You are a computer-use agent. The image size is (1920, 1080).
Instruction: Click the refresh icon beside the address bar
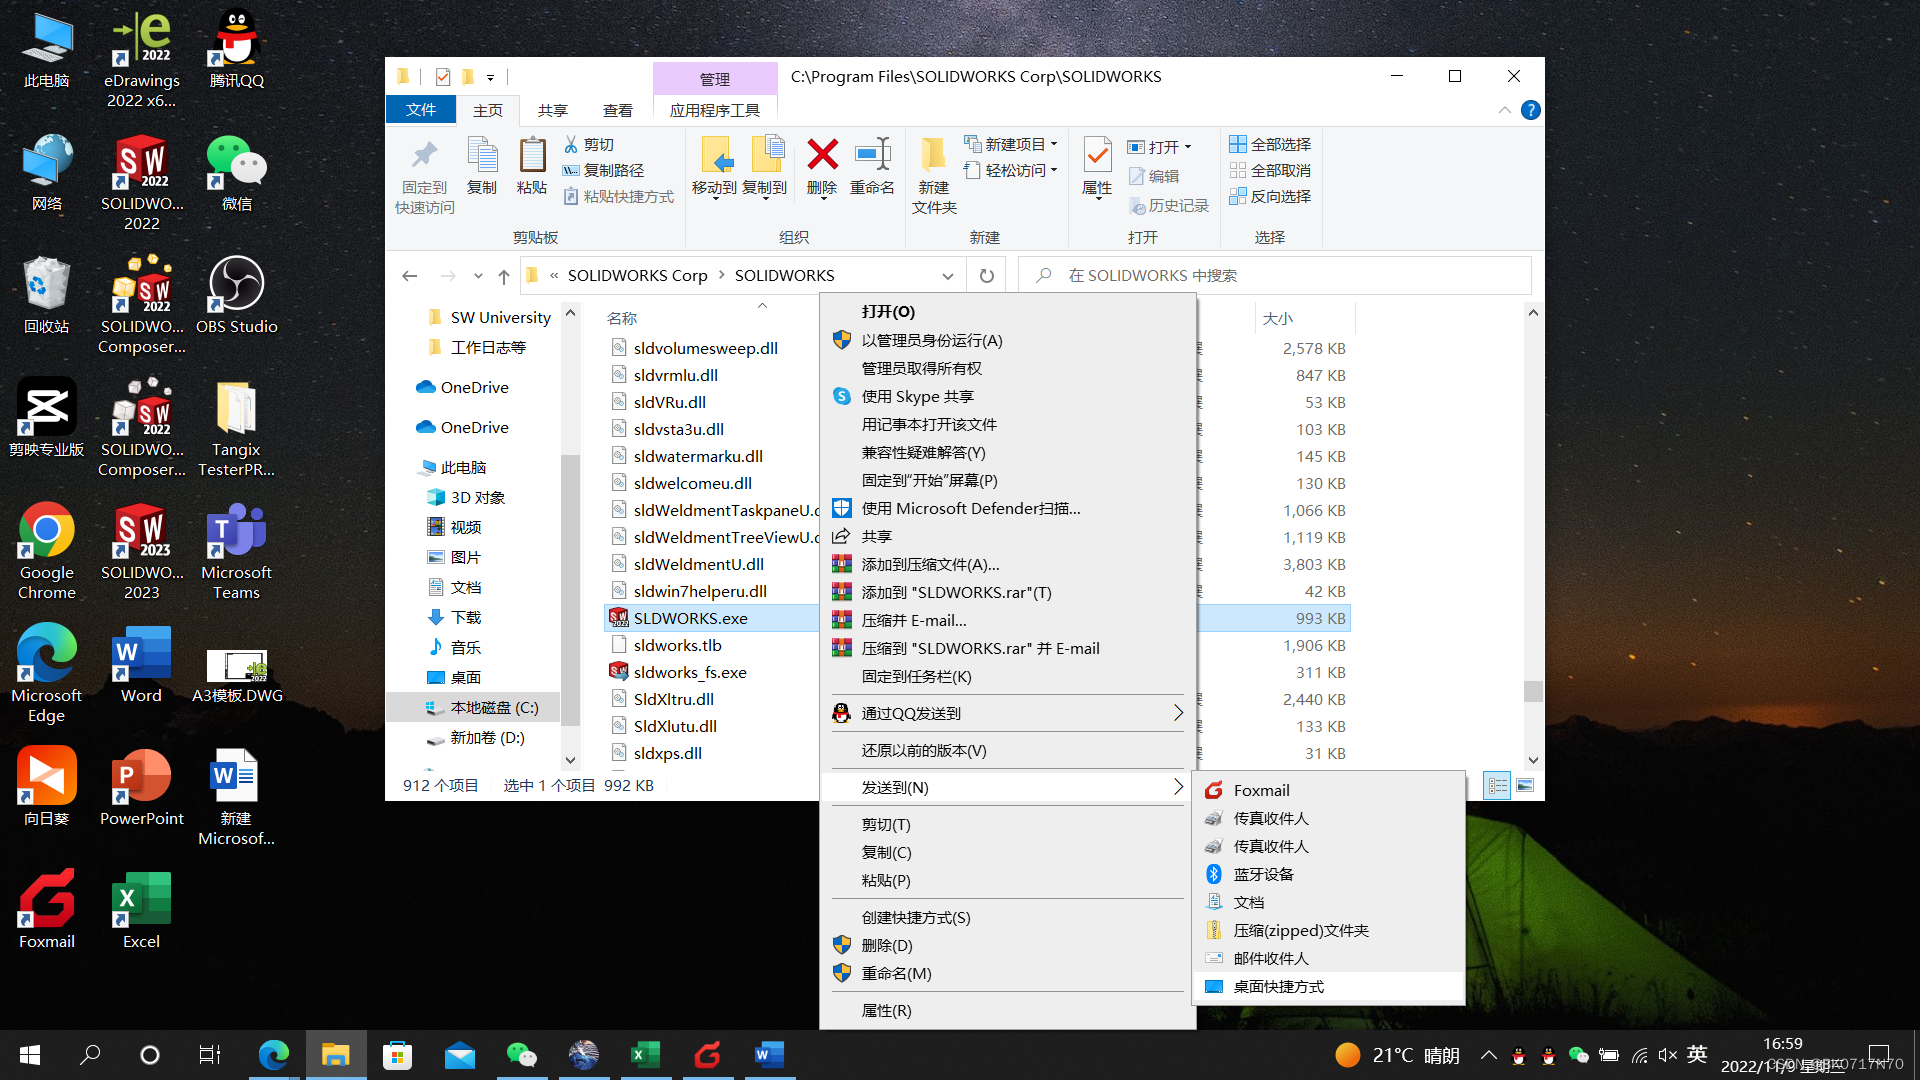point(986,275)
